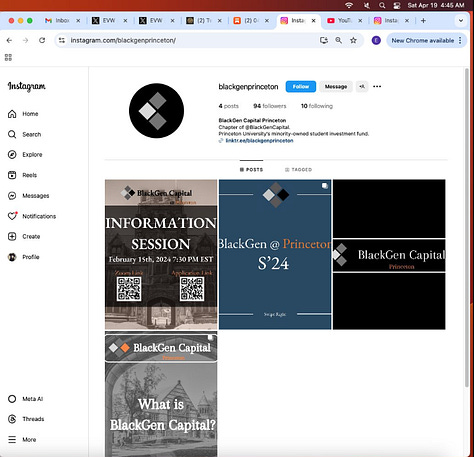Create a new post from the sidebar
The image size is (474, 457).
(x=24, y=237)
